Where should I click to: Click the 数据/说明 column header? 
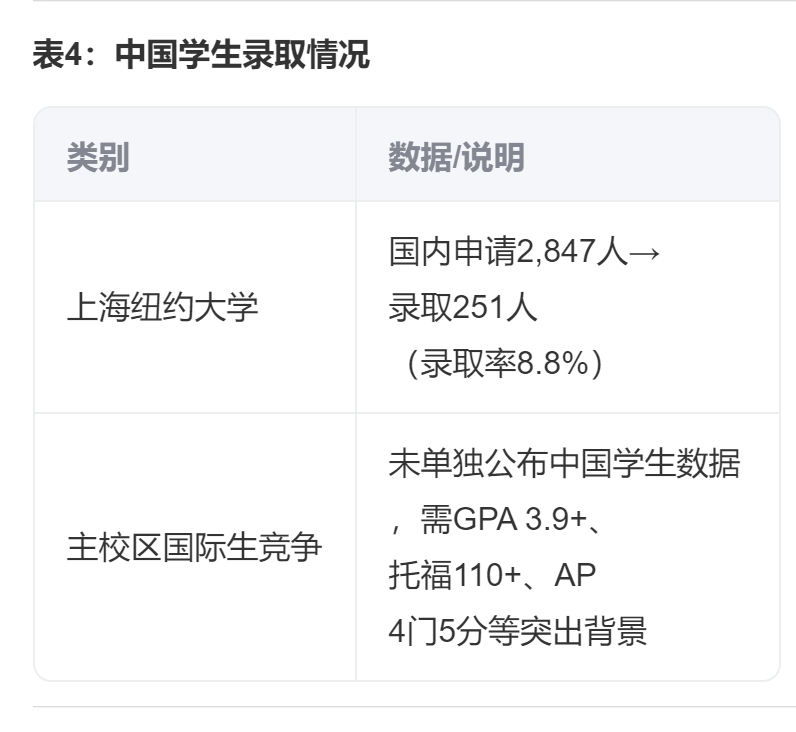click(456, 157)
